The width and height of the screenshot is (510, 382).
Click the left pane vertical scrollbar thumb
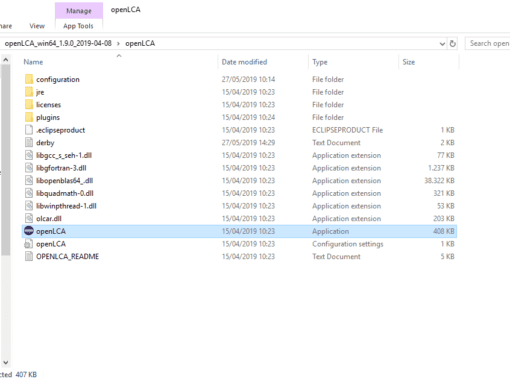[x=5, y=160]
